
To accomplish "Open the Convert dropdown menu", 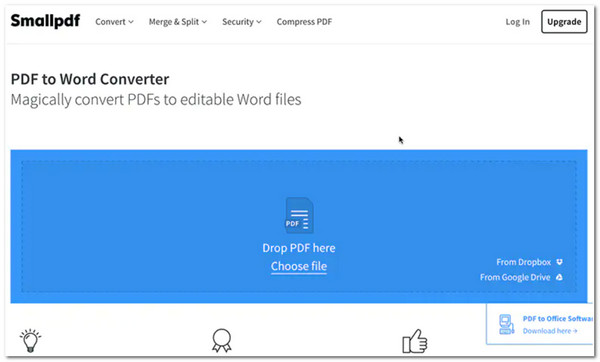I will pos(114,22).
